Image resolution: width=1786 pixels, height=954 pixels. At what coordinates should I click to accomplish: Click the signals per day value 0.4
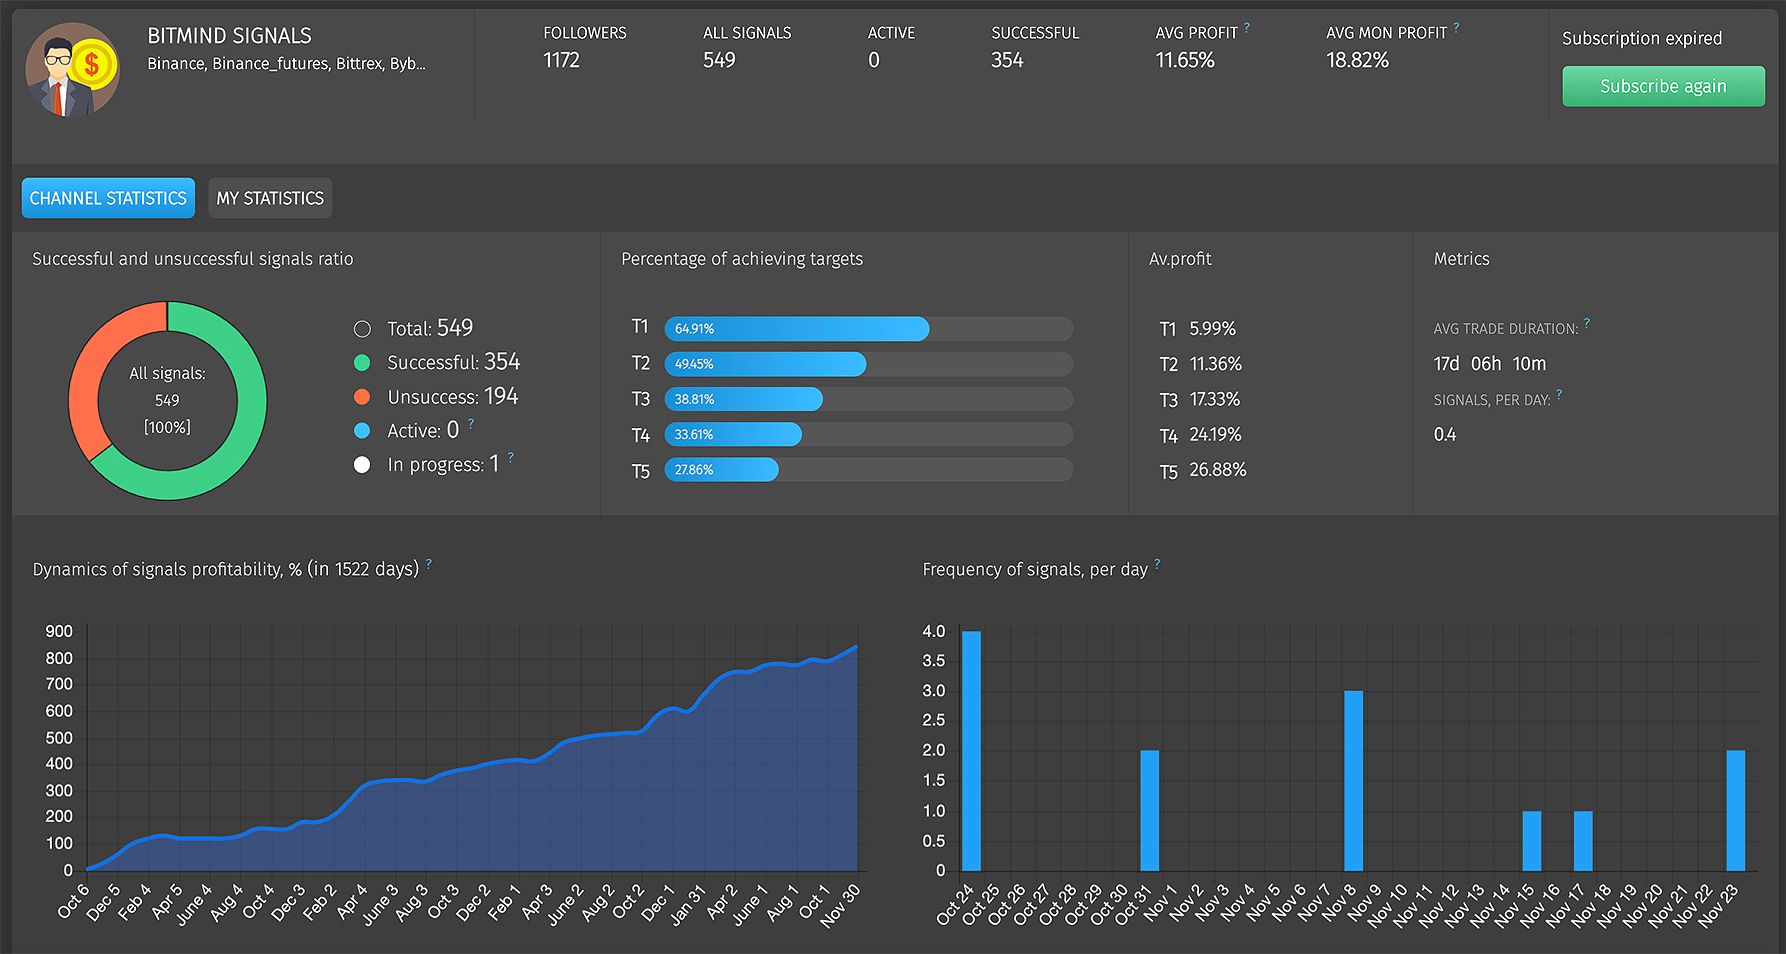(x=1445, y=435)
